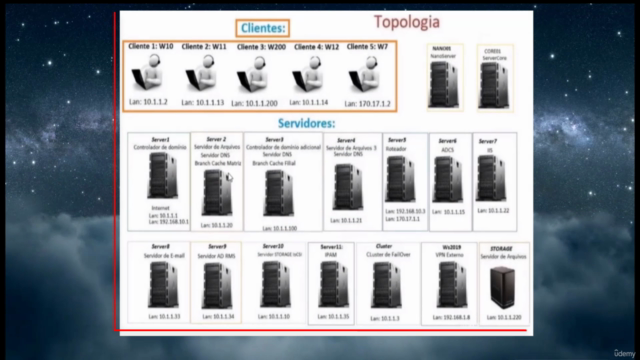Click the VPN Externo label
The height and width of the screenshot is (360, 640).
click(449, 255)
